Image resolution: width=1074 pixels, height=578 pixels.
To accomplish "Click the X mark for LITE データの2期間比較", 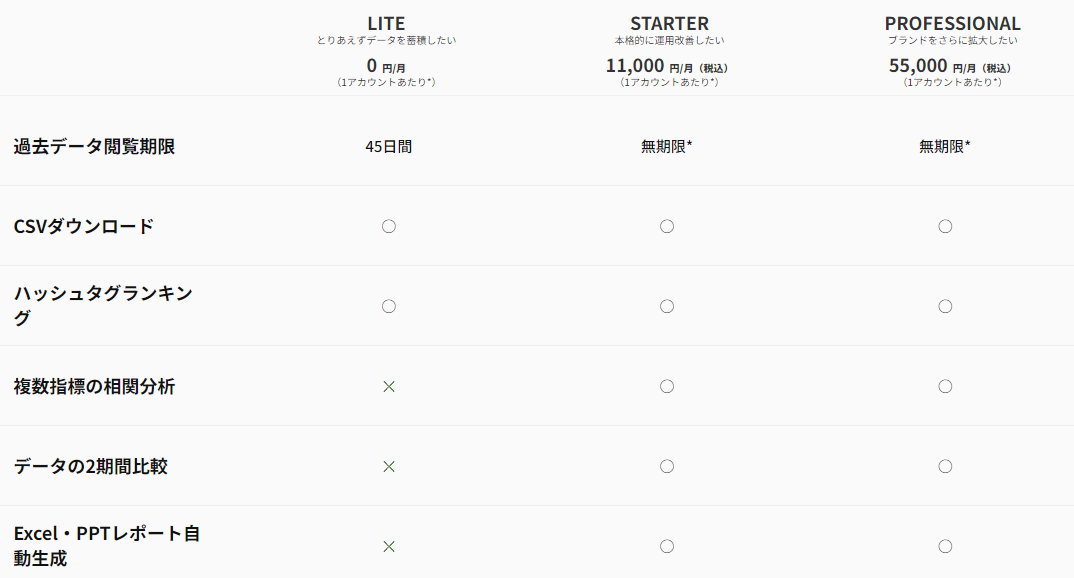I will (x=389, y=466).
